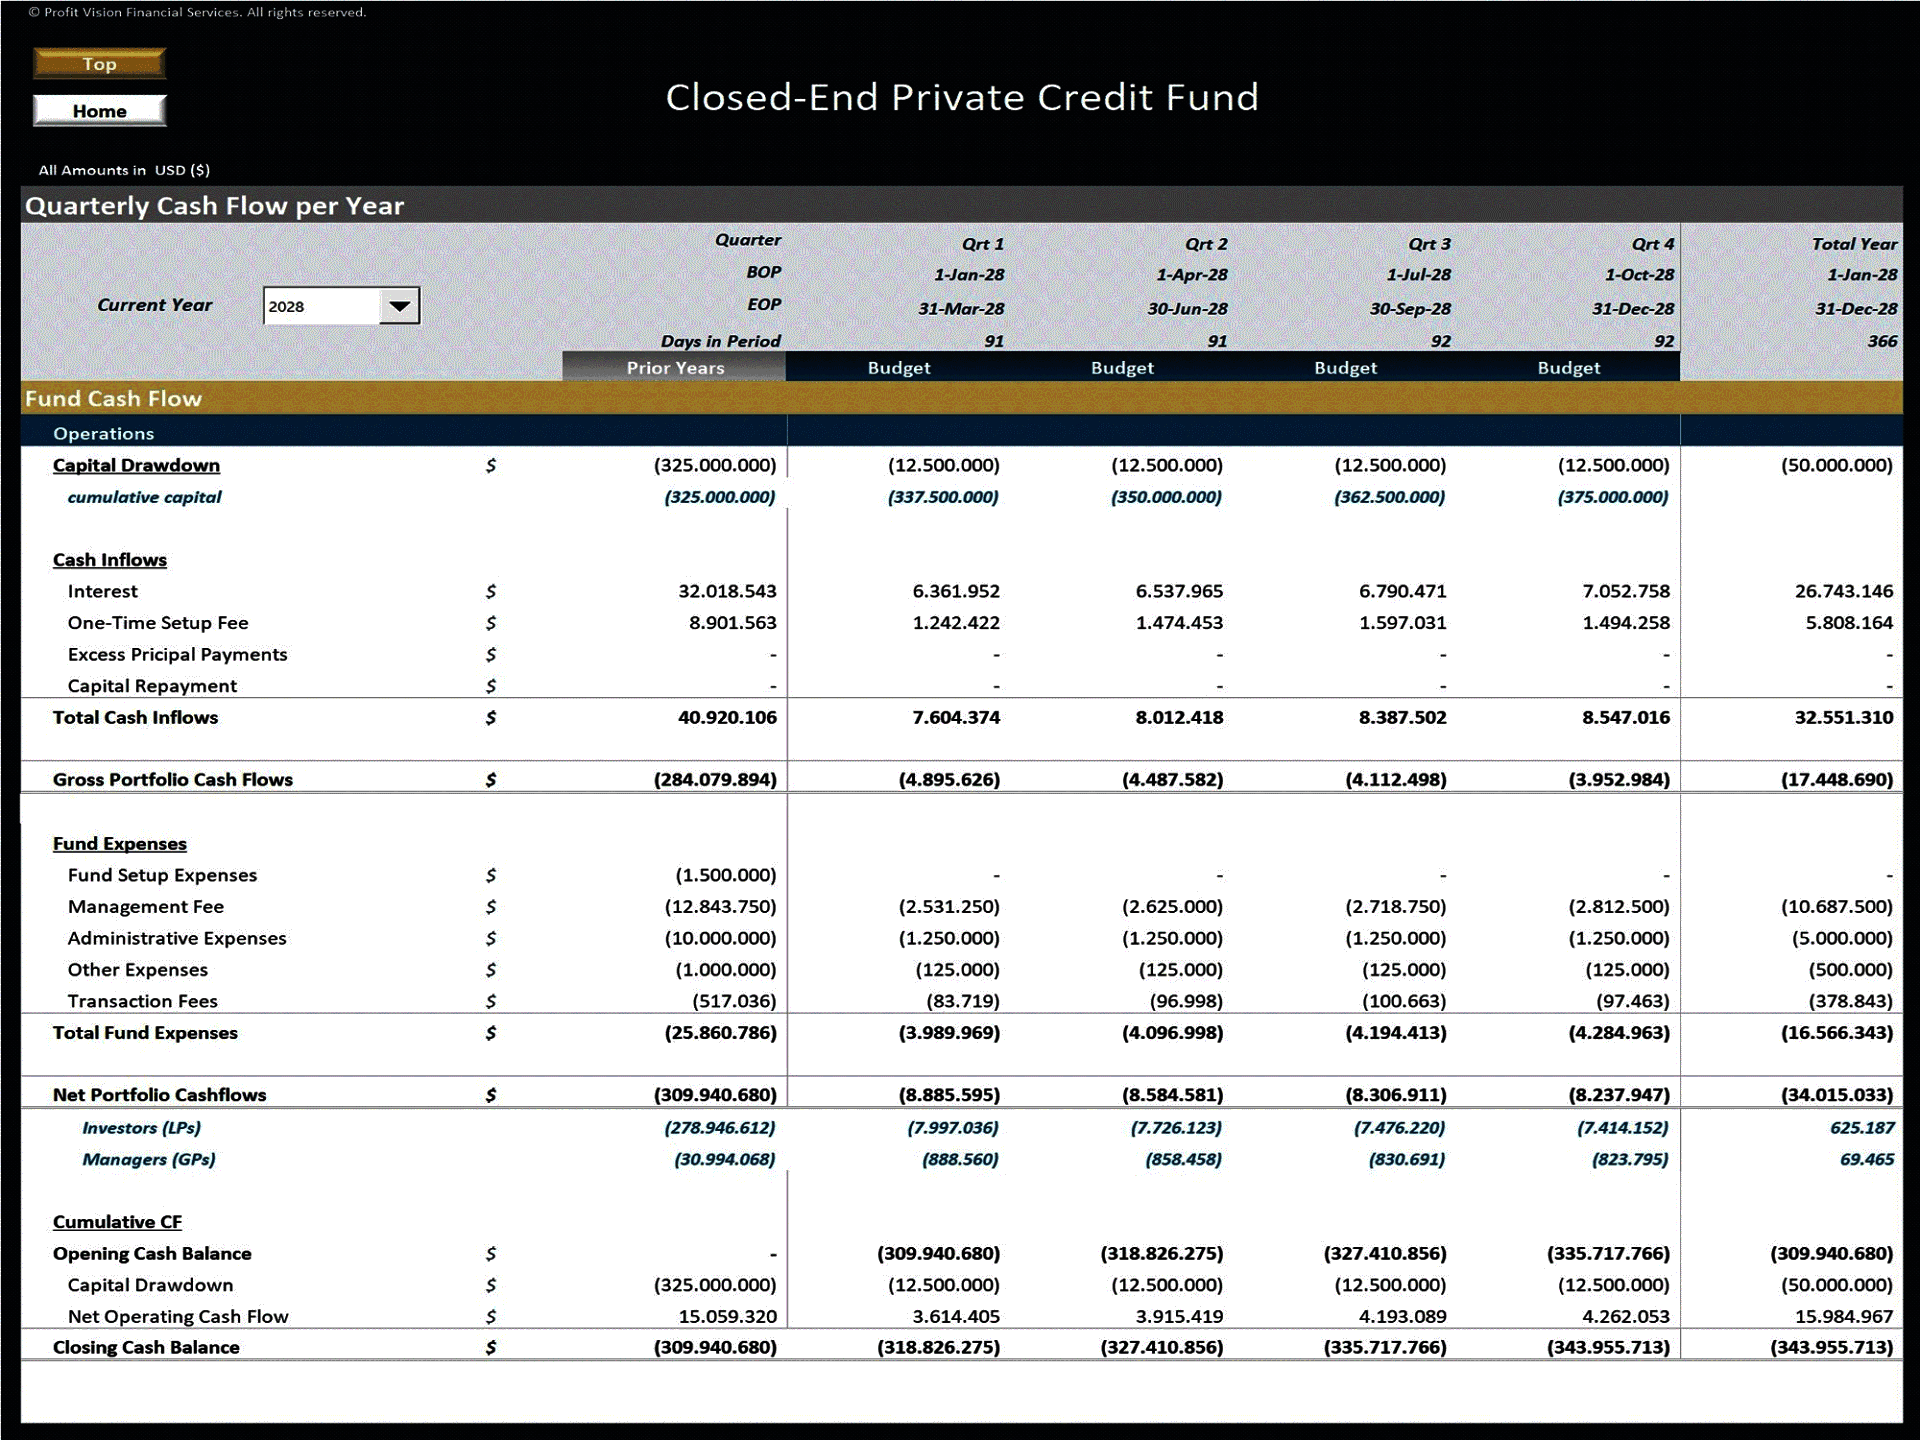1920x1440 pixels.
Task: Select the Qrt 4 Budget column header
Action: pyautogui.click(x=1568, y=368)
